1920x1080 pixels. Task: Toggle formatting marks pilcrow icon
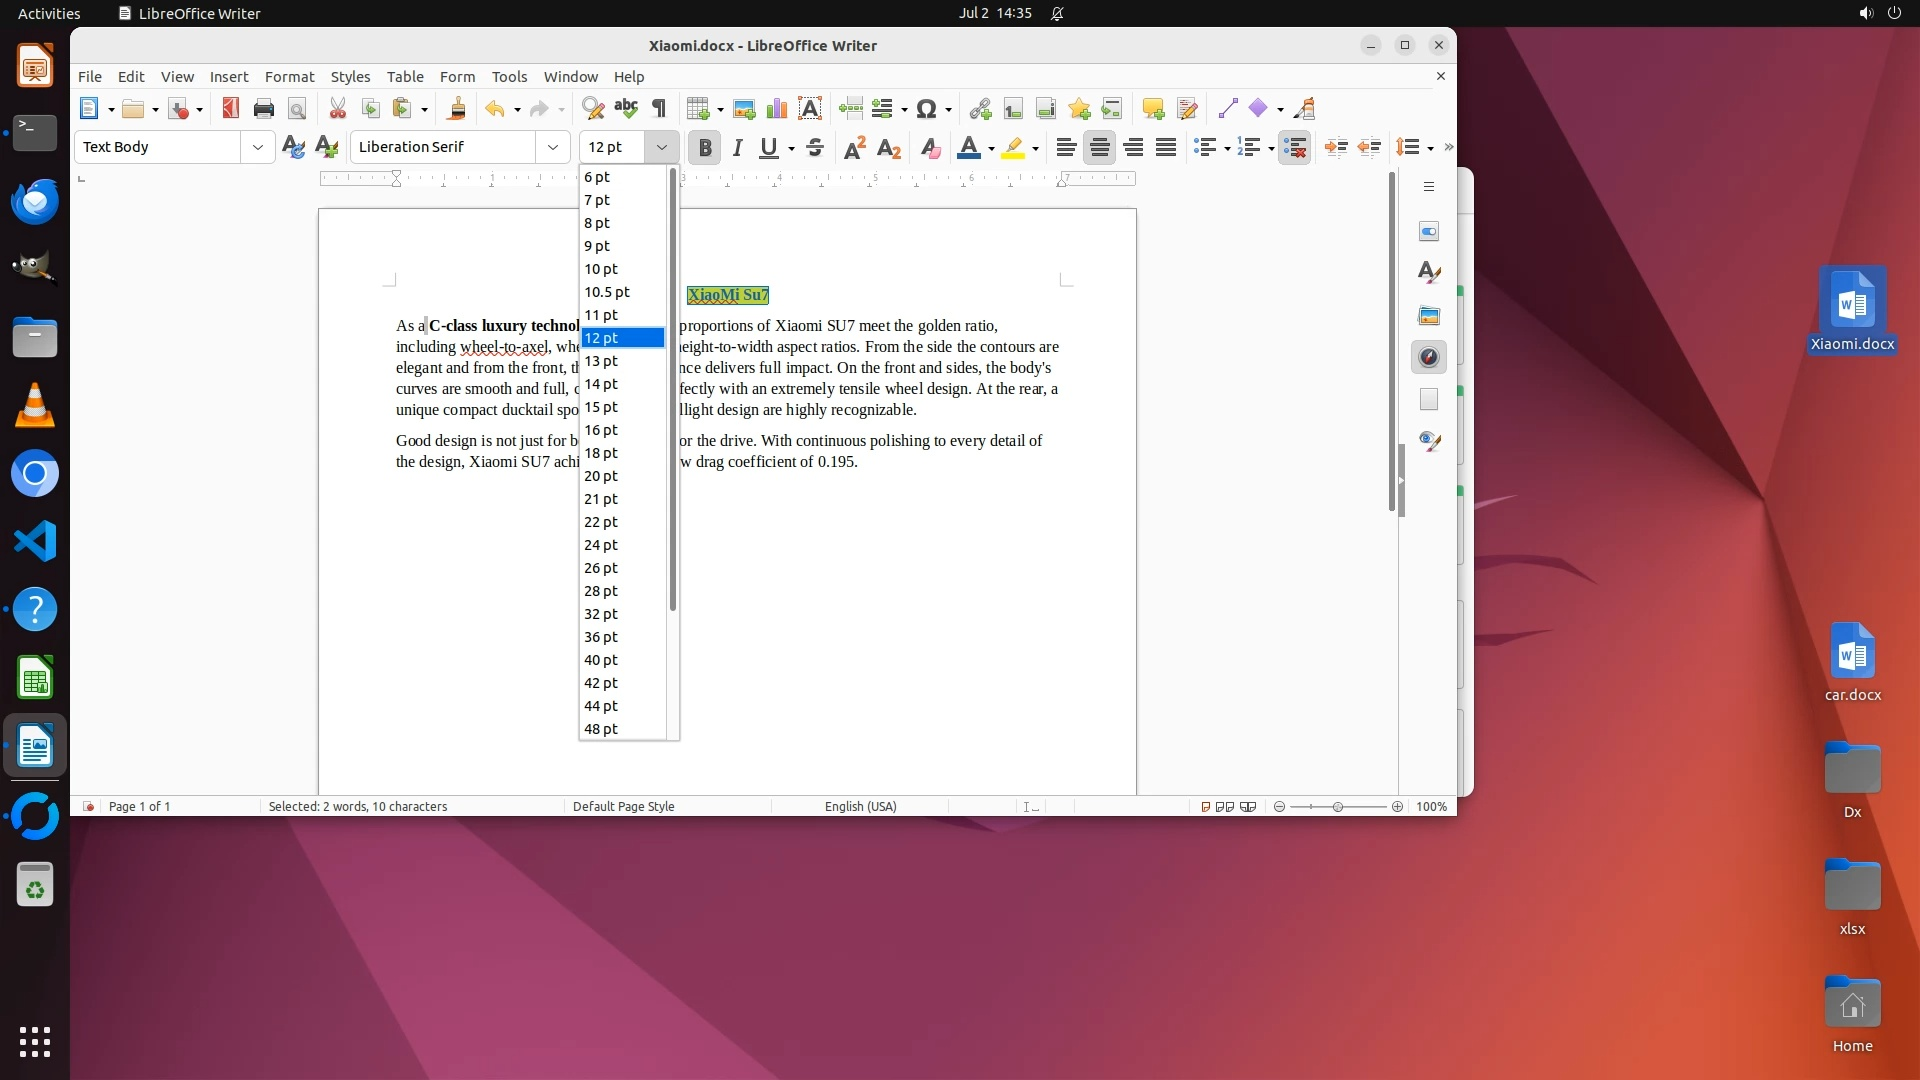point(659,109)
